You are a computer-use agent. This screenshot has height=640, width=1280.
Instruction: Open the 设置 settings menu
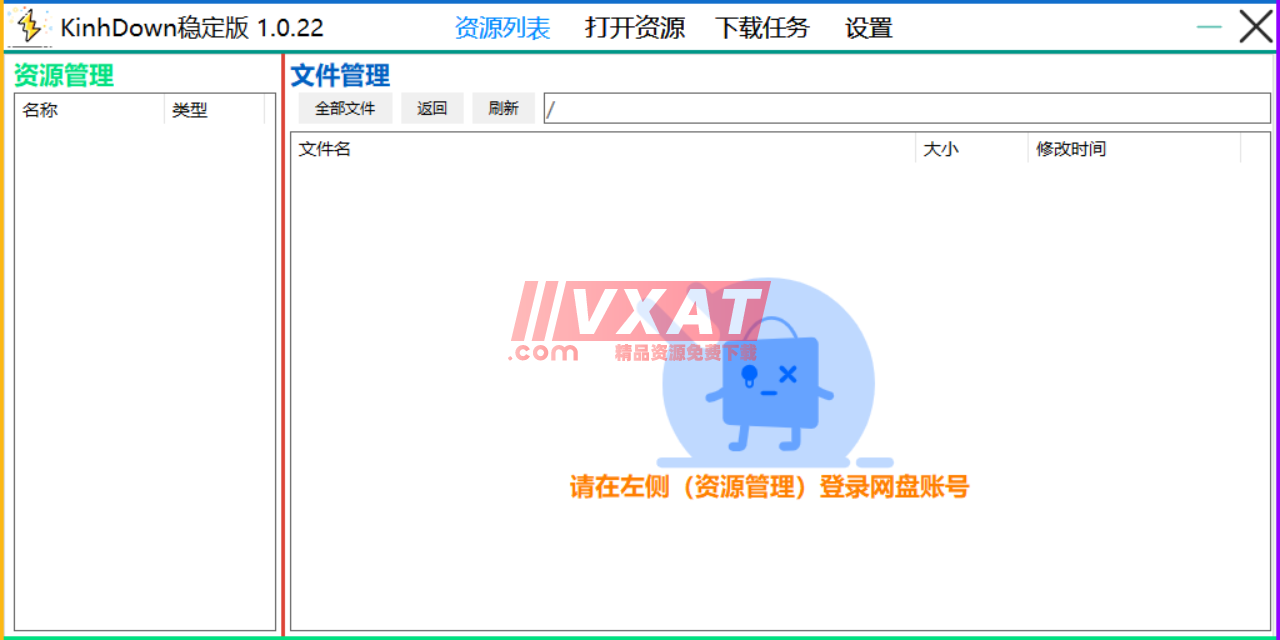[x=866, y=28]
